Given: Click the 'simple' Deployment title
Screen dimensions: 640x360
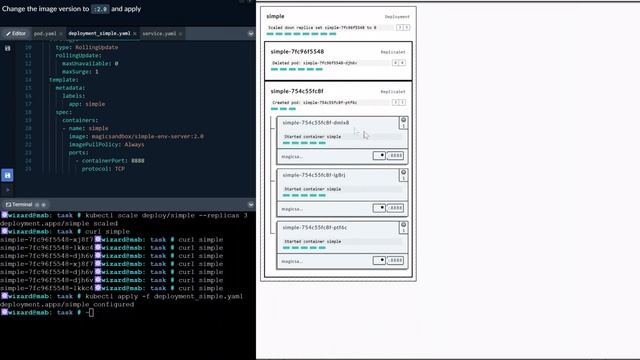Looking at the screenshot, I should pos(275,16).
